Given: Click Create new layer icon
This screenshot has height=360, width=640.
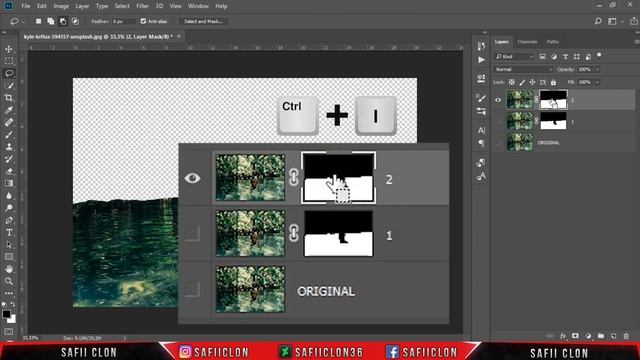Looking at the screenshot, I should 613,336.
